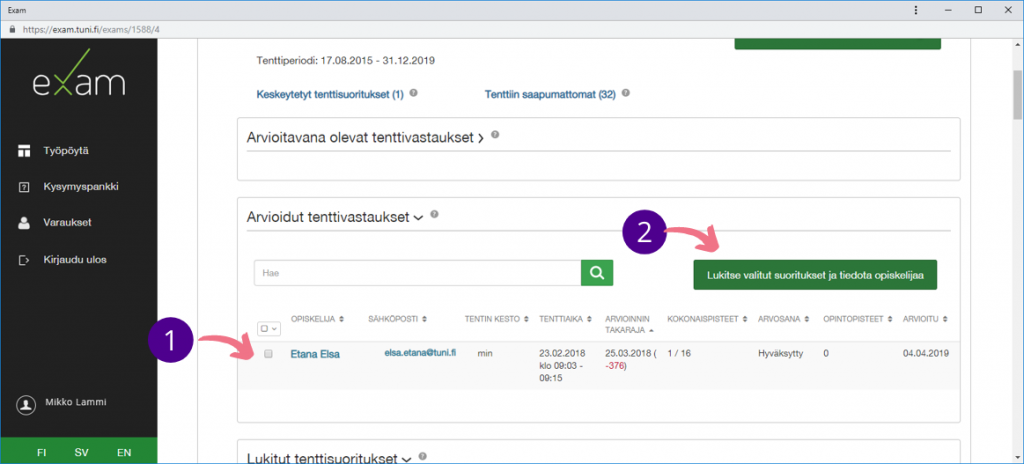This screenshot has width=1024, height=464.
Task: Click the Hae search input field
Action: pos(417,272)
